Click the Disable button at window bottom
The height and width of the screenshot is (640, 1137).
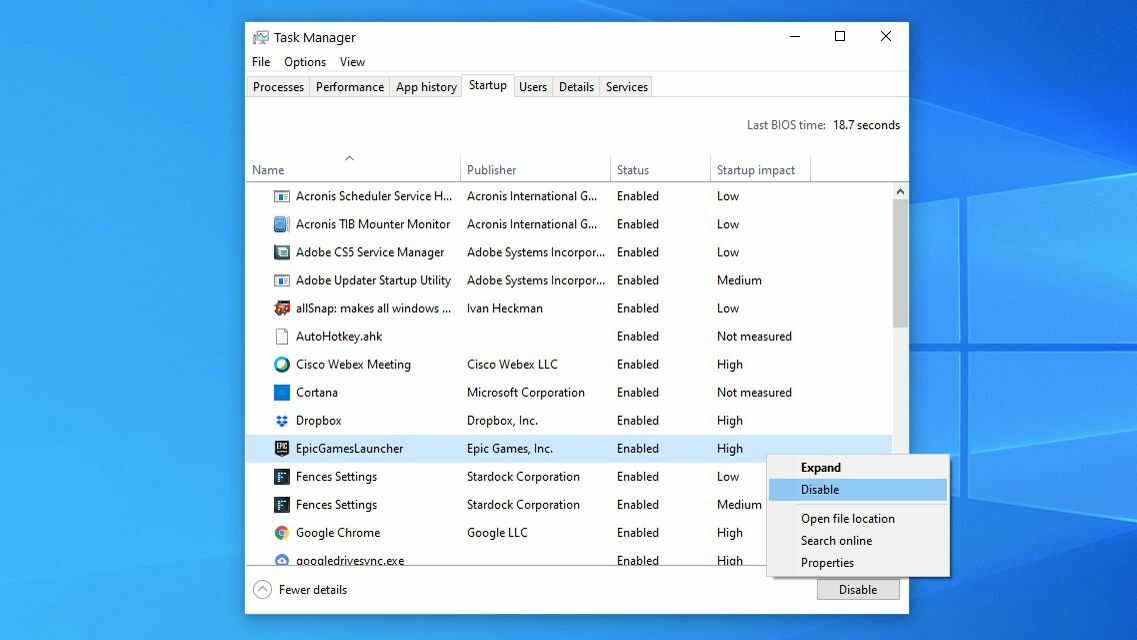[858, 590]
